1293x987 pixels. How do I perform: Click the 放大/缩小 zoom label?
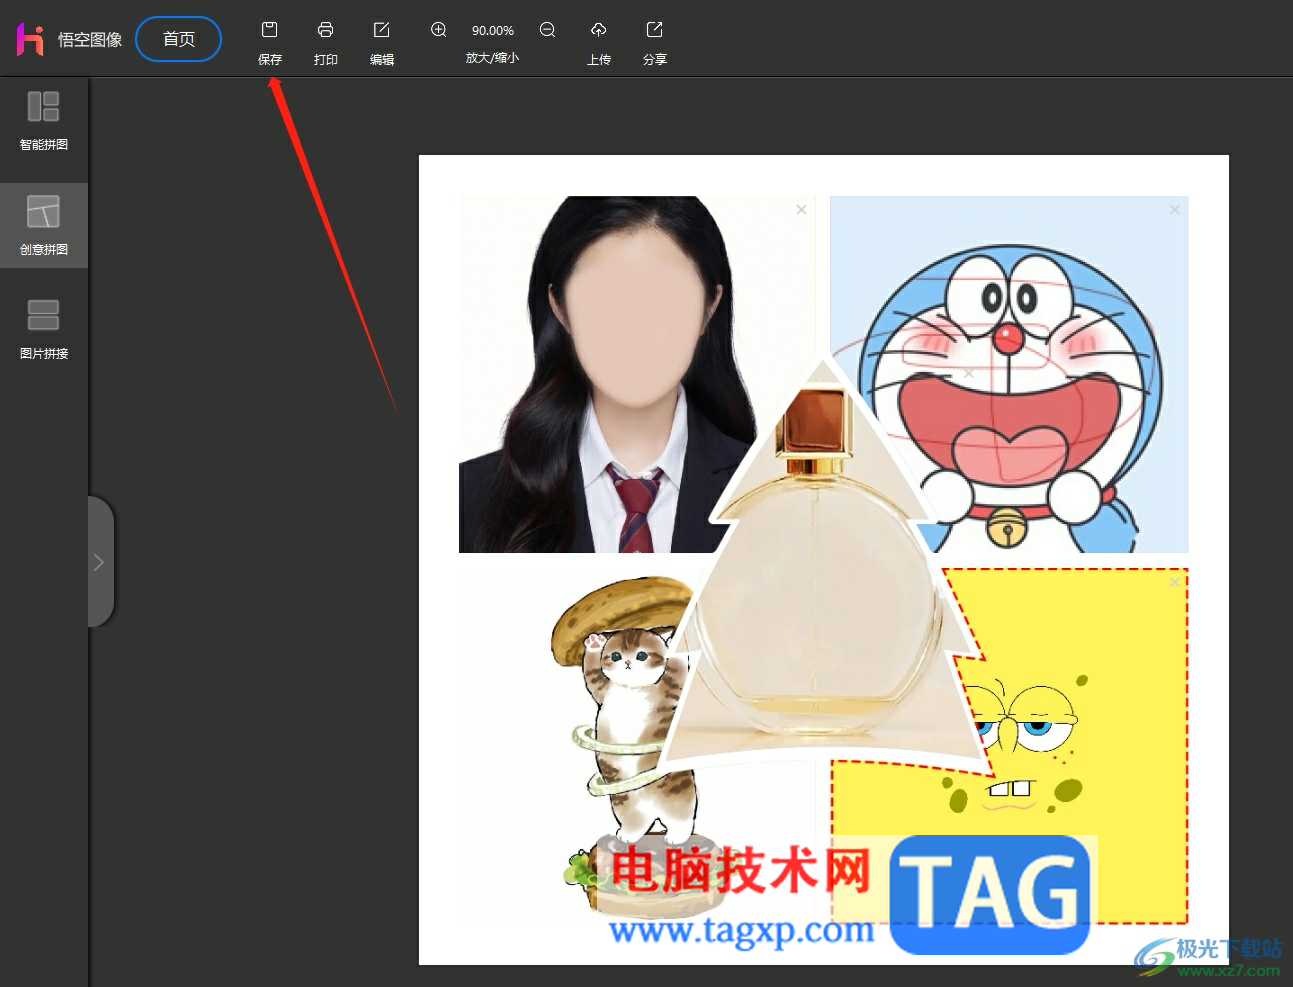point(492,58)
